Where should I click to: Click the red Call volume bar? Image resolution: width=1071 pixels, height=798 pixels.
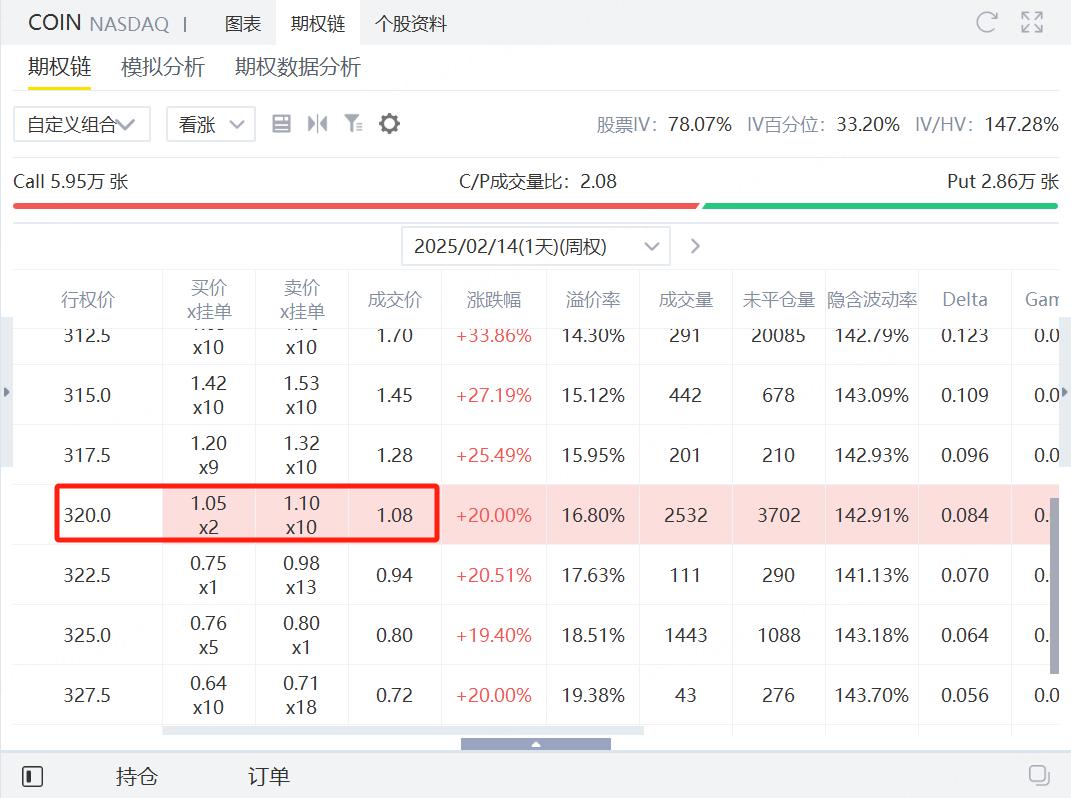pyautogui.click(x=356, y=206)
